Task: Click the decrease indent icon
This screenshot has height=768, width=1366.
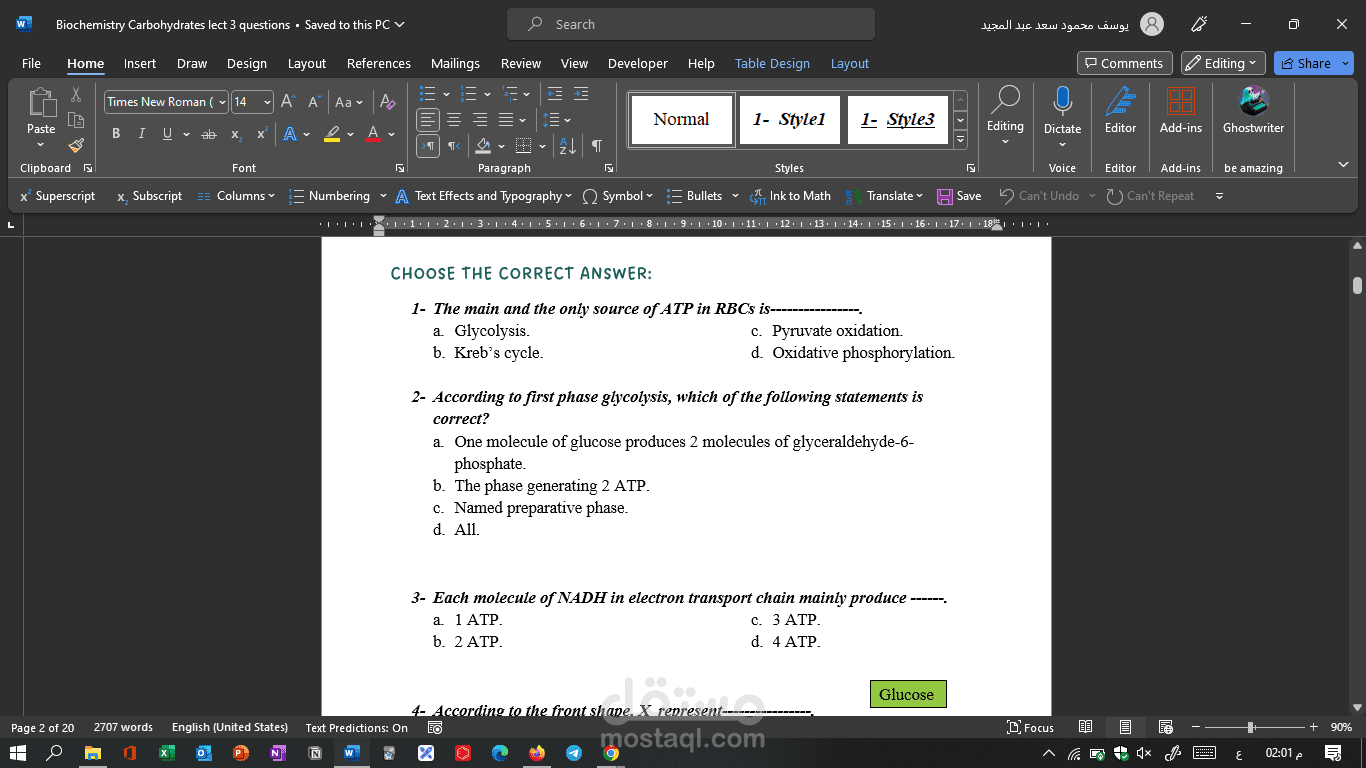Action: click(x=555, y=94)
